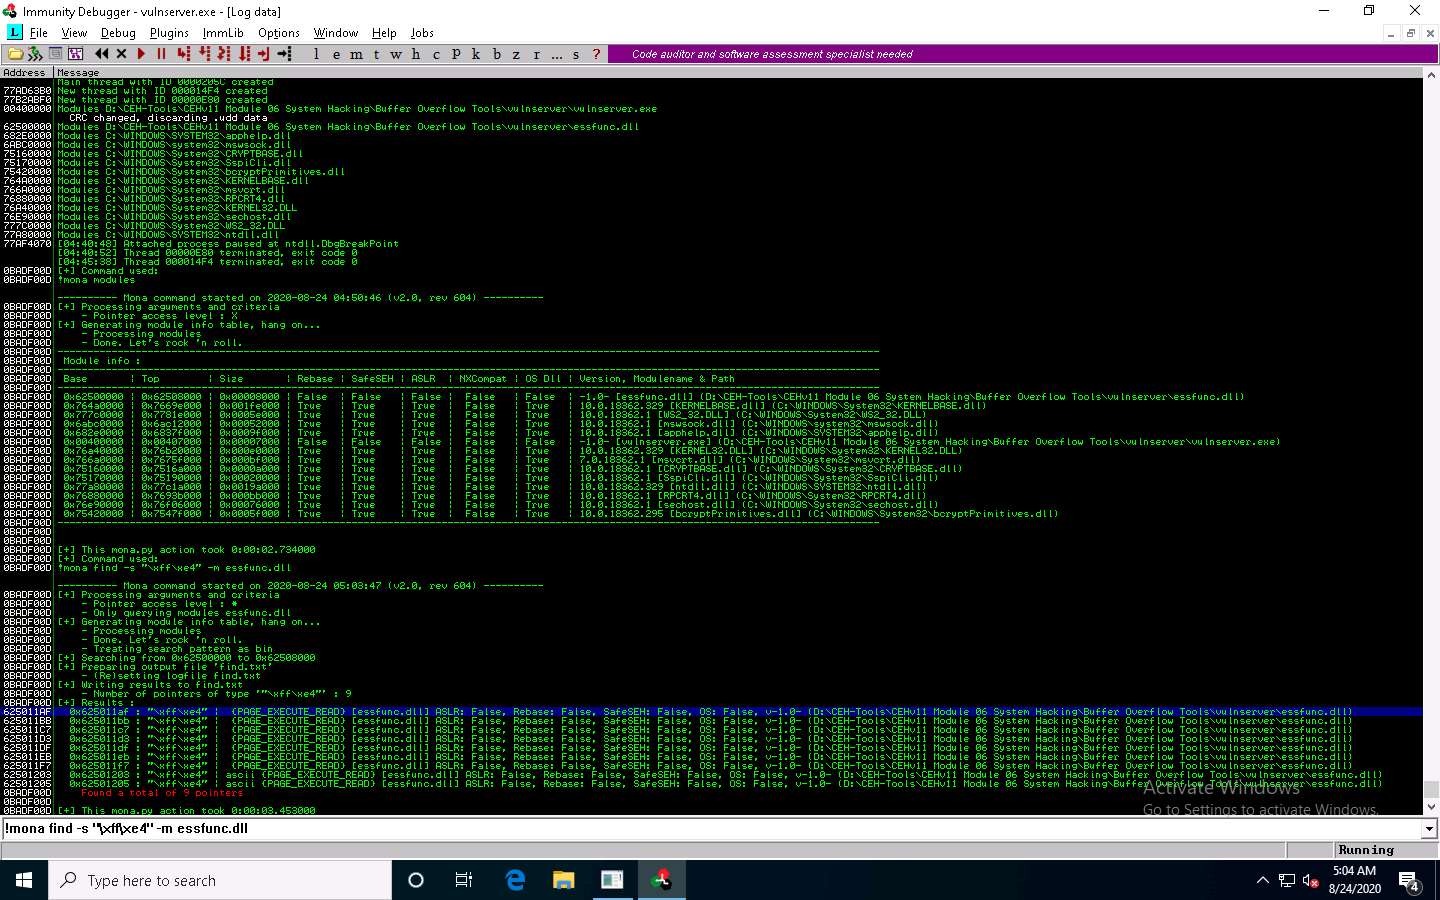Viewport: 1440px width, 900px height.
Task: Show references via 'r' button
Action: tap(536, 54)
